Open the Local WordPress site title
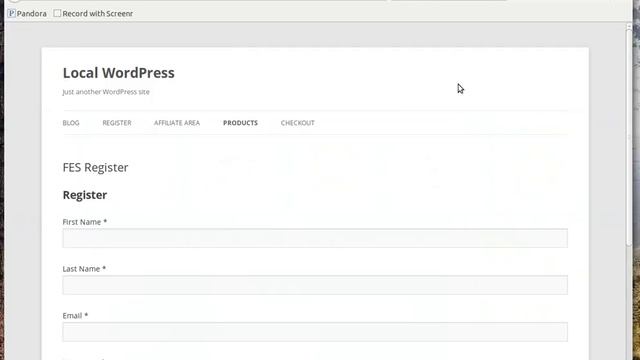This screenshot has height=360, width=640. [x=118, y=73]
